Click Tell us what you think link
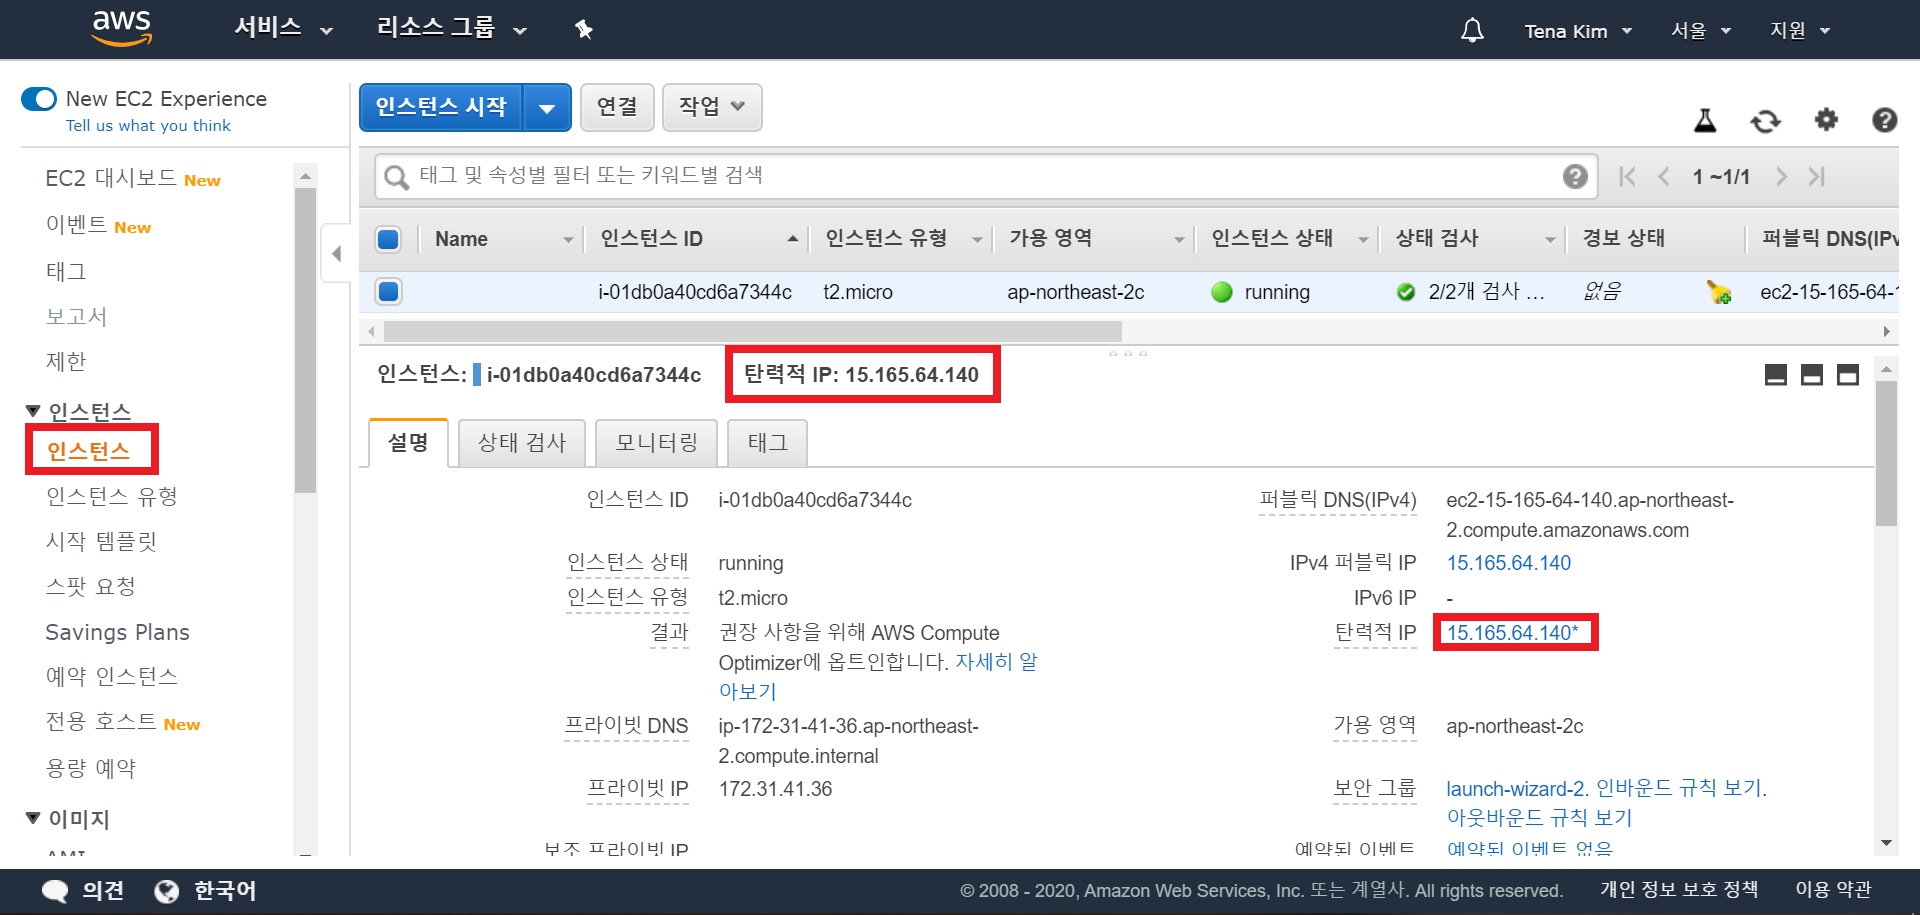1920x915 pixels. 148,126
